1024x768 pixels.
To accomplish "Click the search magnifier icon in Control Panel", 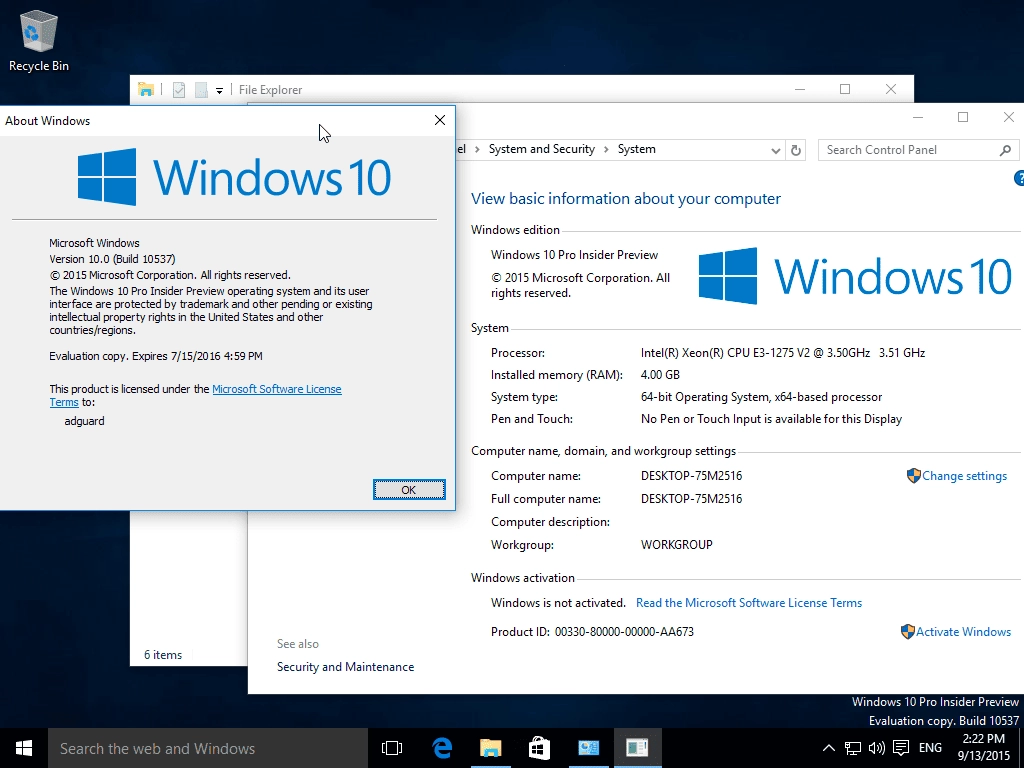I will [1005, 150].
